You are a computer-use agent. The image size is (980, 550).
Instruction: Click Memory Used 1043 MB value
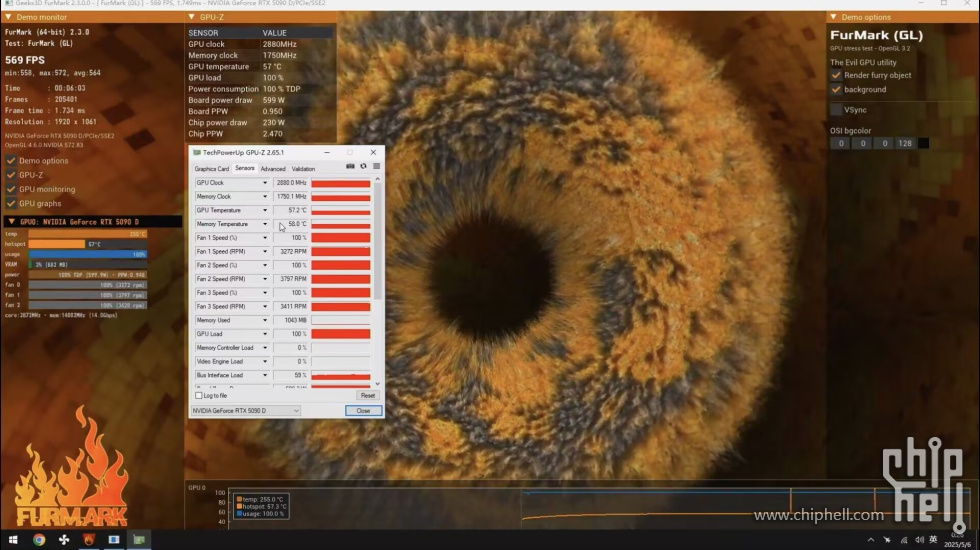click(x=291, y=321)
